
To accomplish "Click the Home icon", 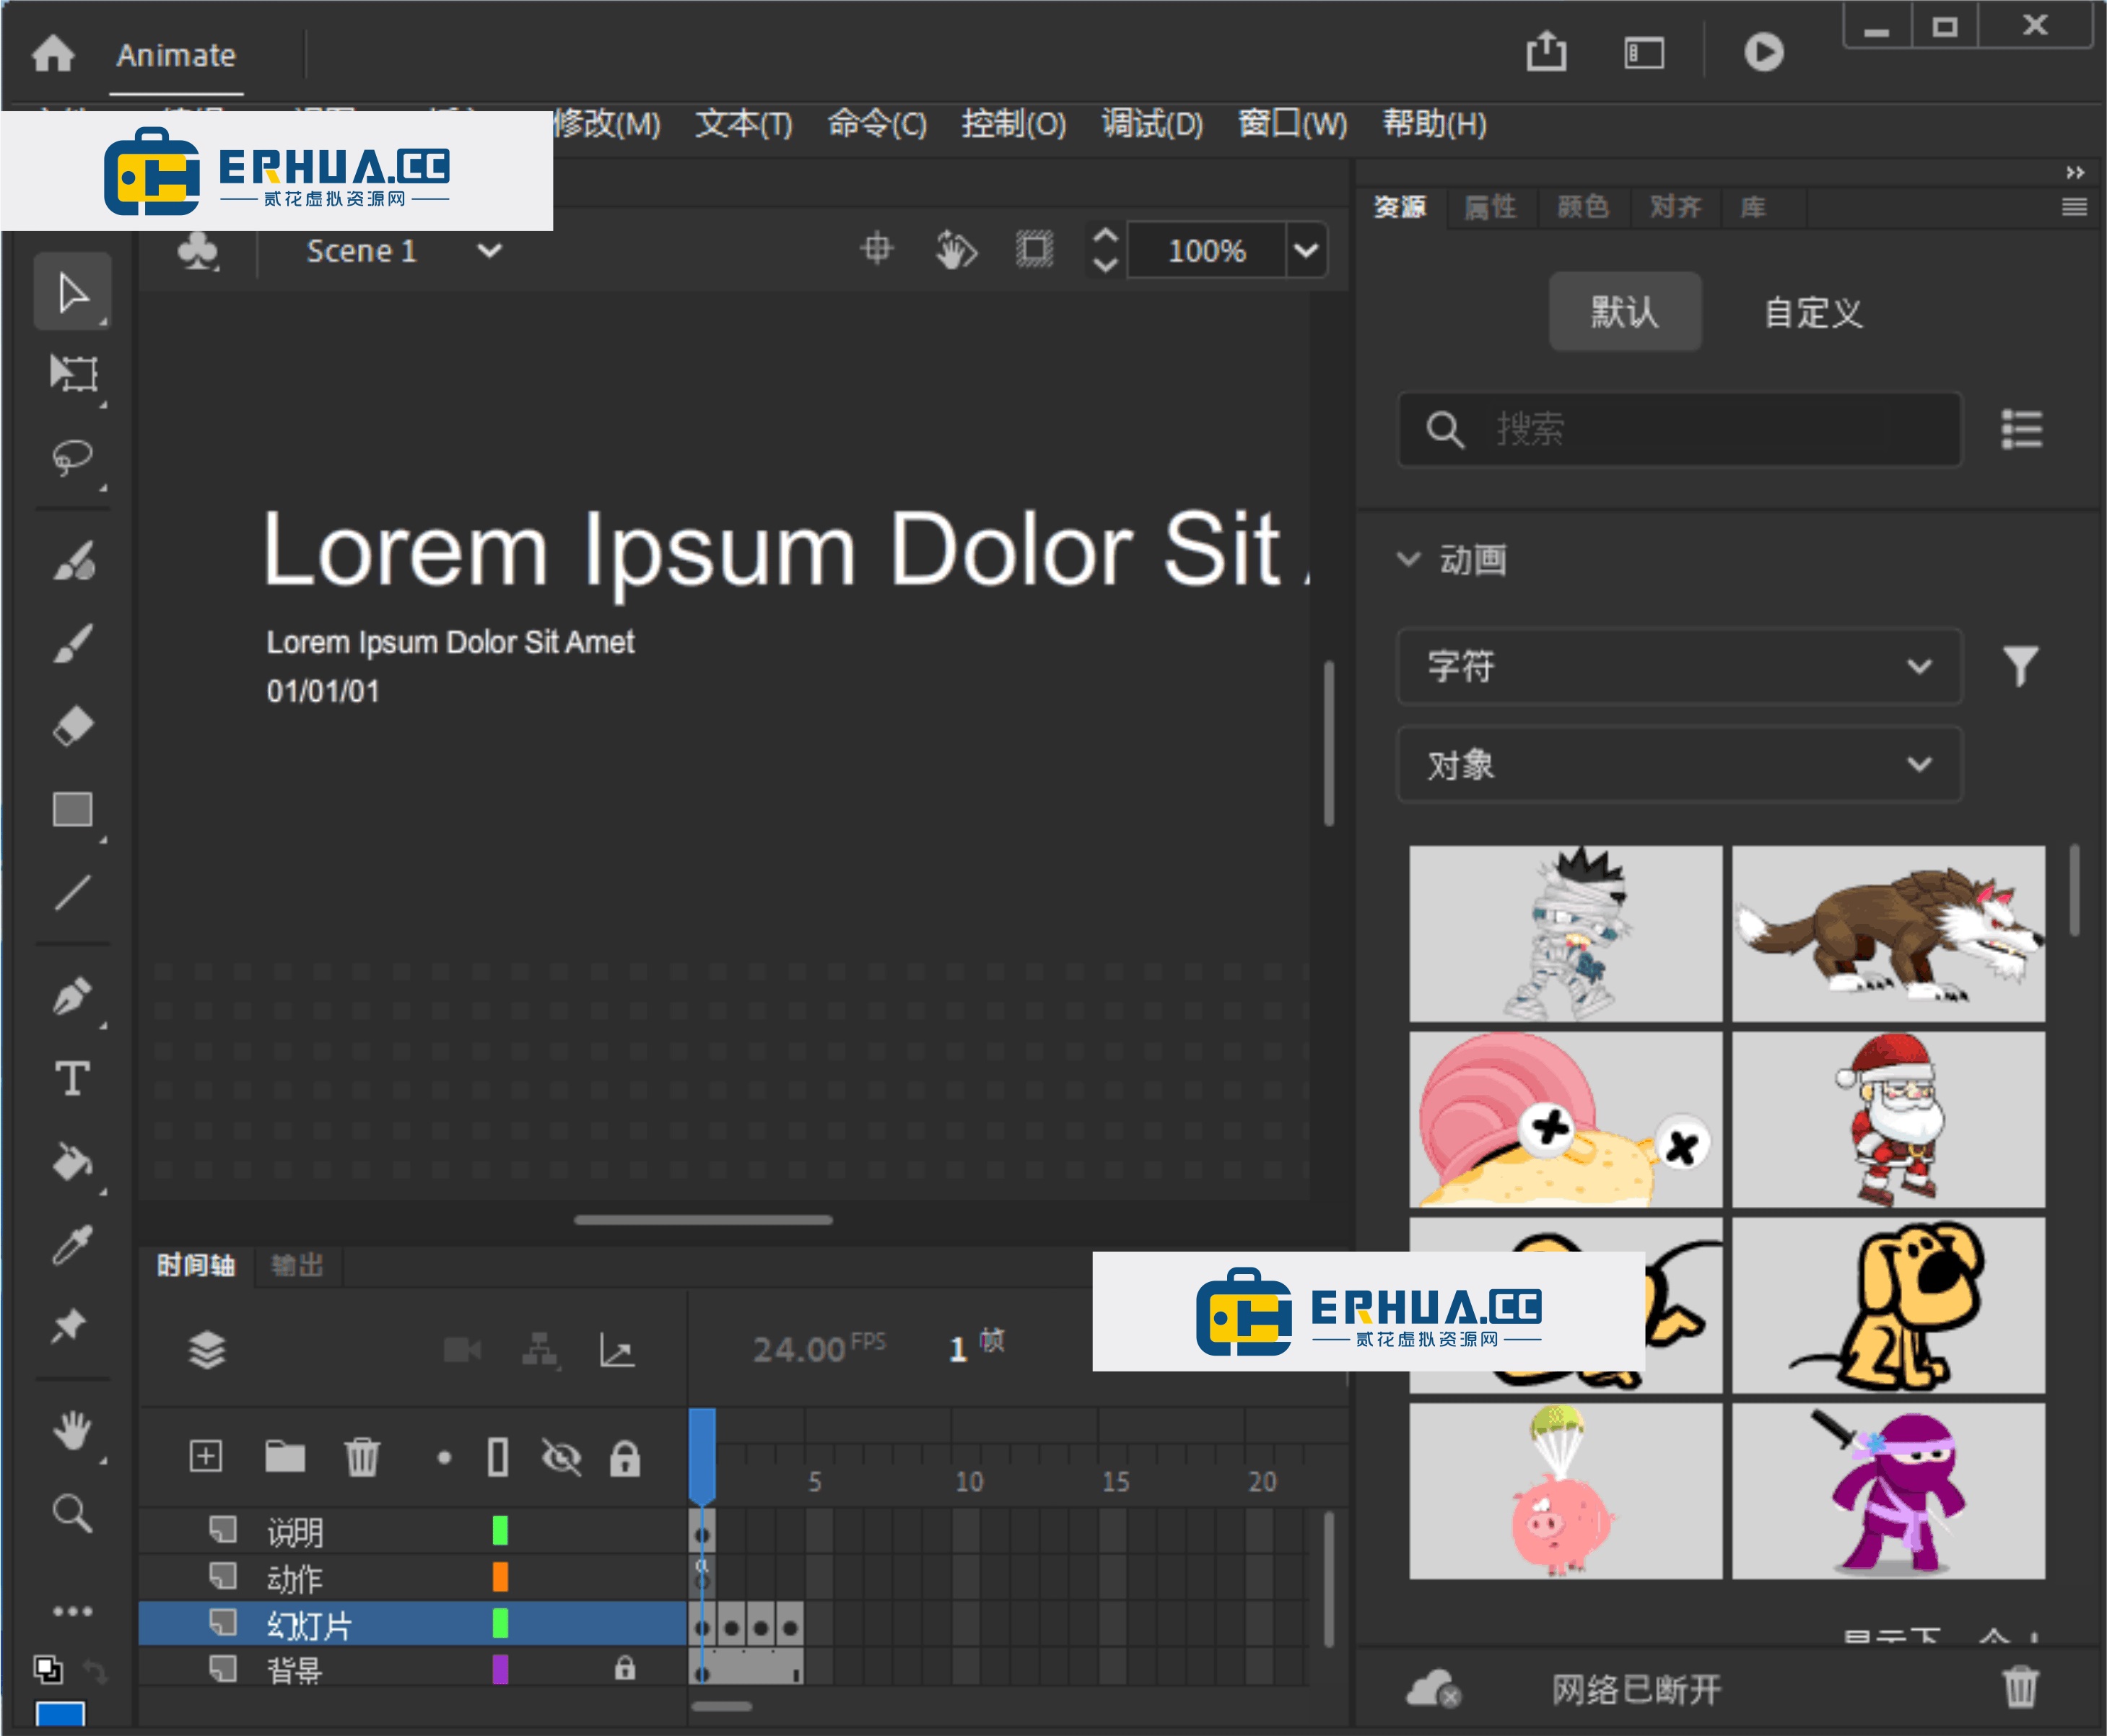I will click(52, 53).
